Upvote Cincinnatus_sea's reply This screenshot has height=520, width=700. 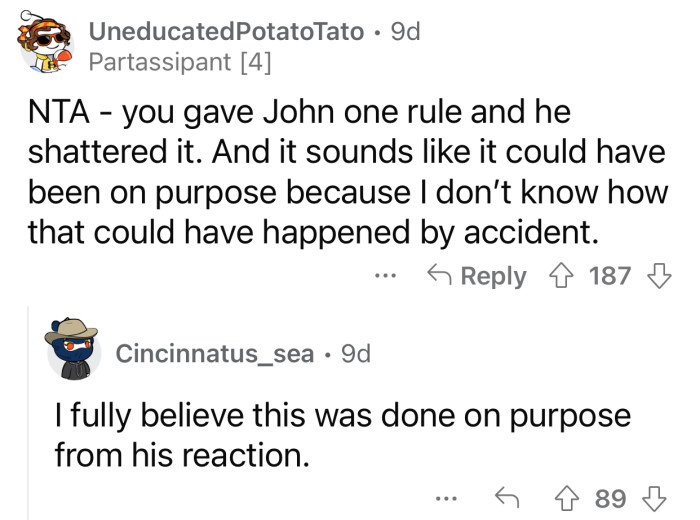point(573,497)
